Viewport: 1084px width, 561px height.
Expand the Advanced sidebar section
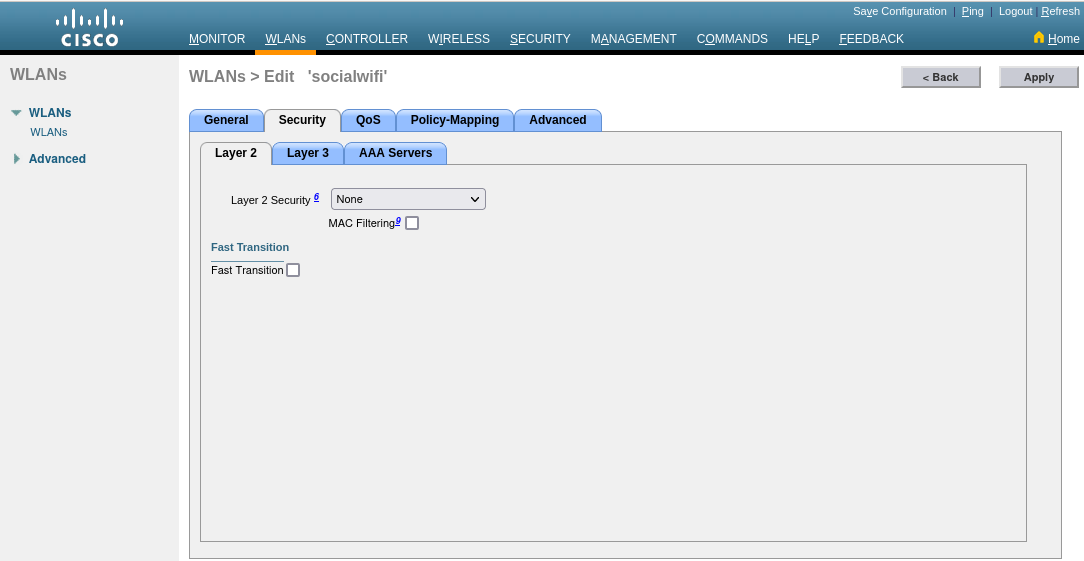16,159
